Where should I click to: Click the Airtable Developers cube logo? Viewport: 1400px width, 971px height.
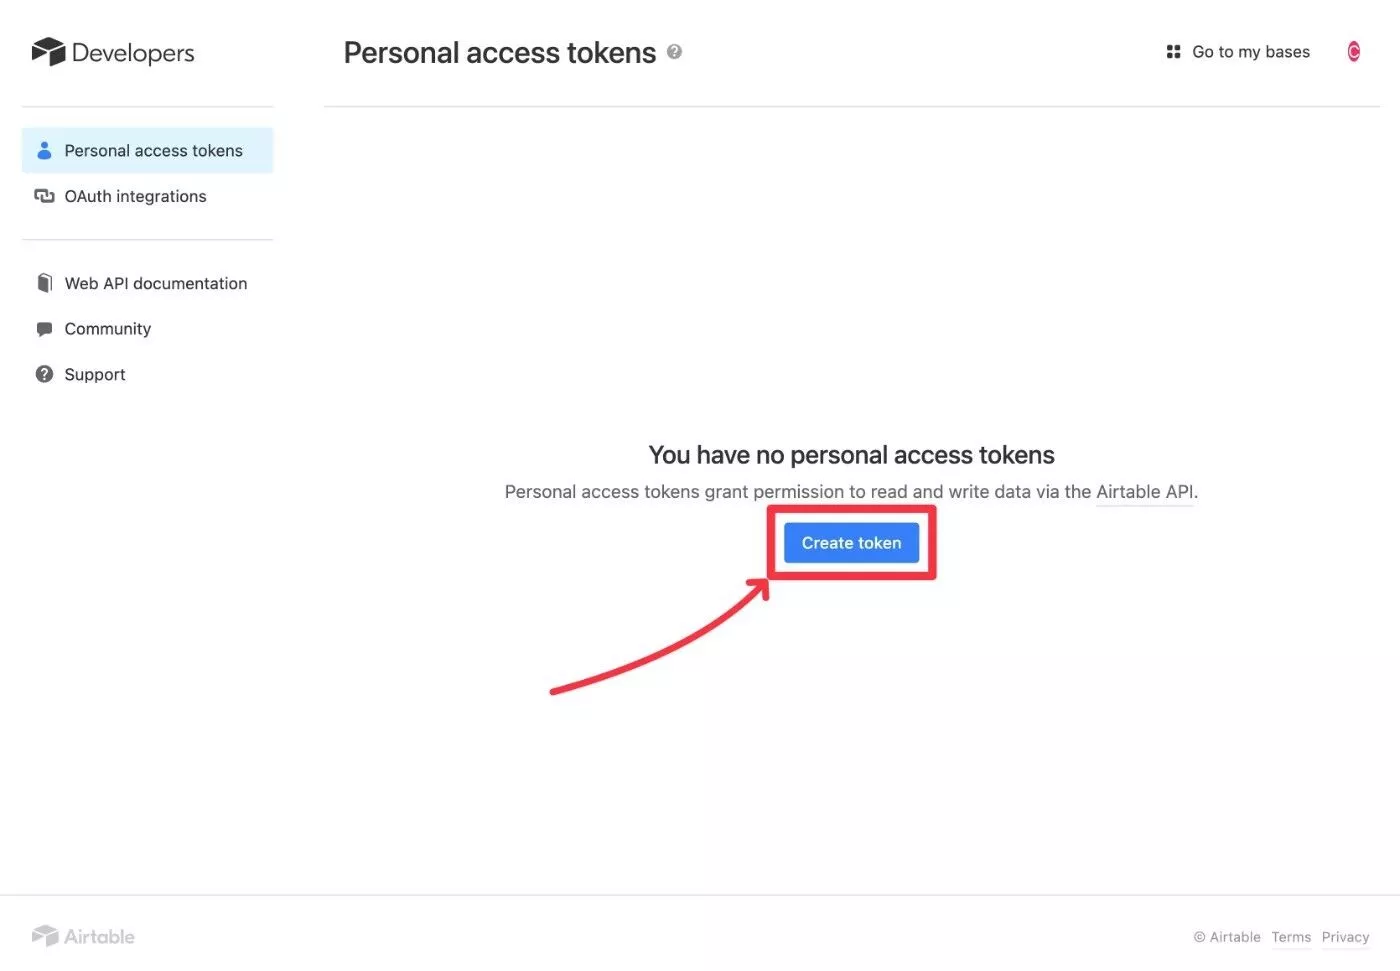click(x=48, y=52)
